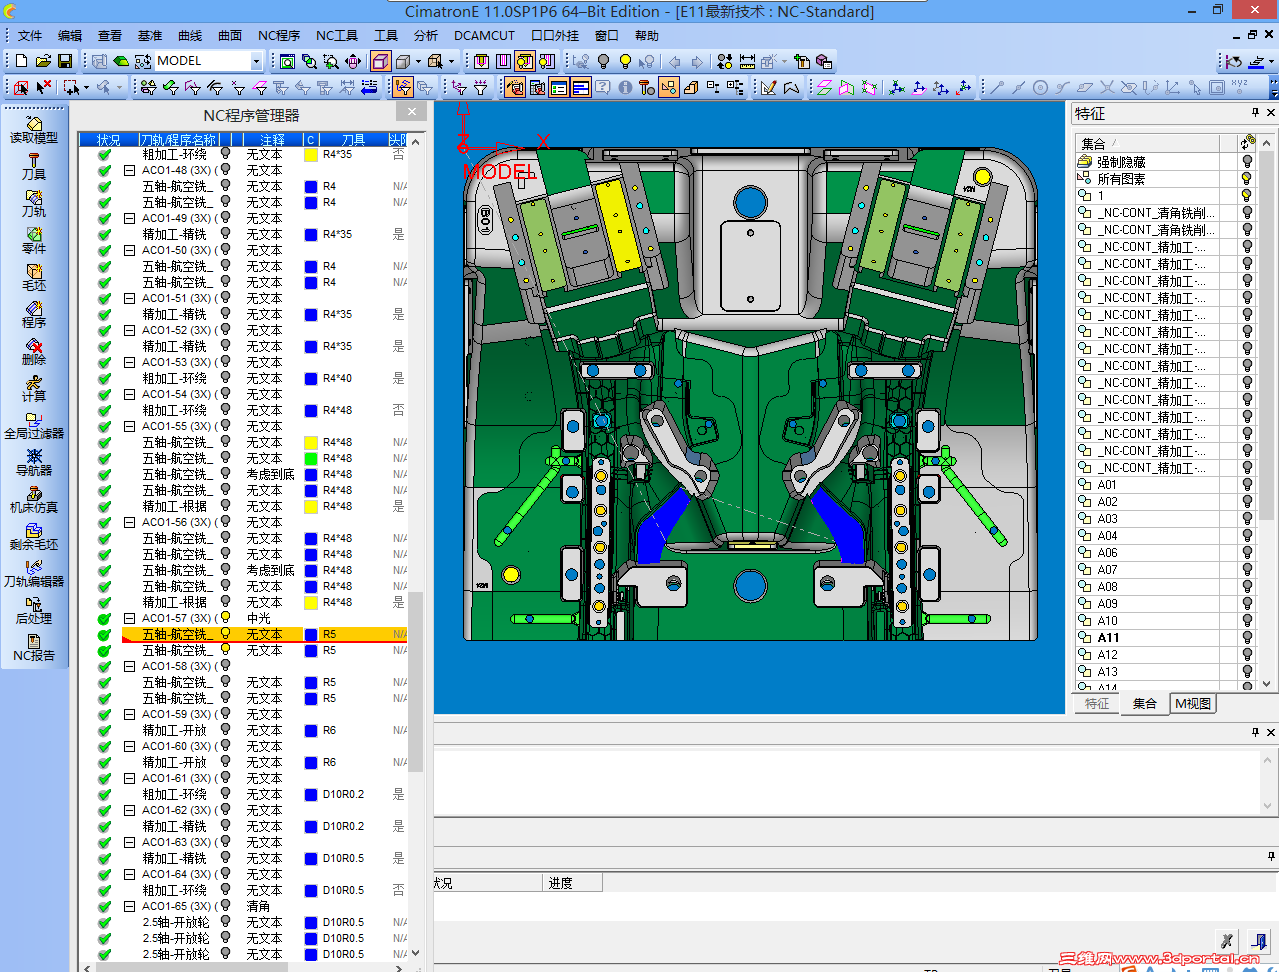The width and height of the screenshot is (1279, 972).
Task: Collapse the ACO1-57 (3X) tree node
Action: (129, 618)
